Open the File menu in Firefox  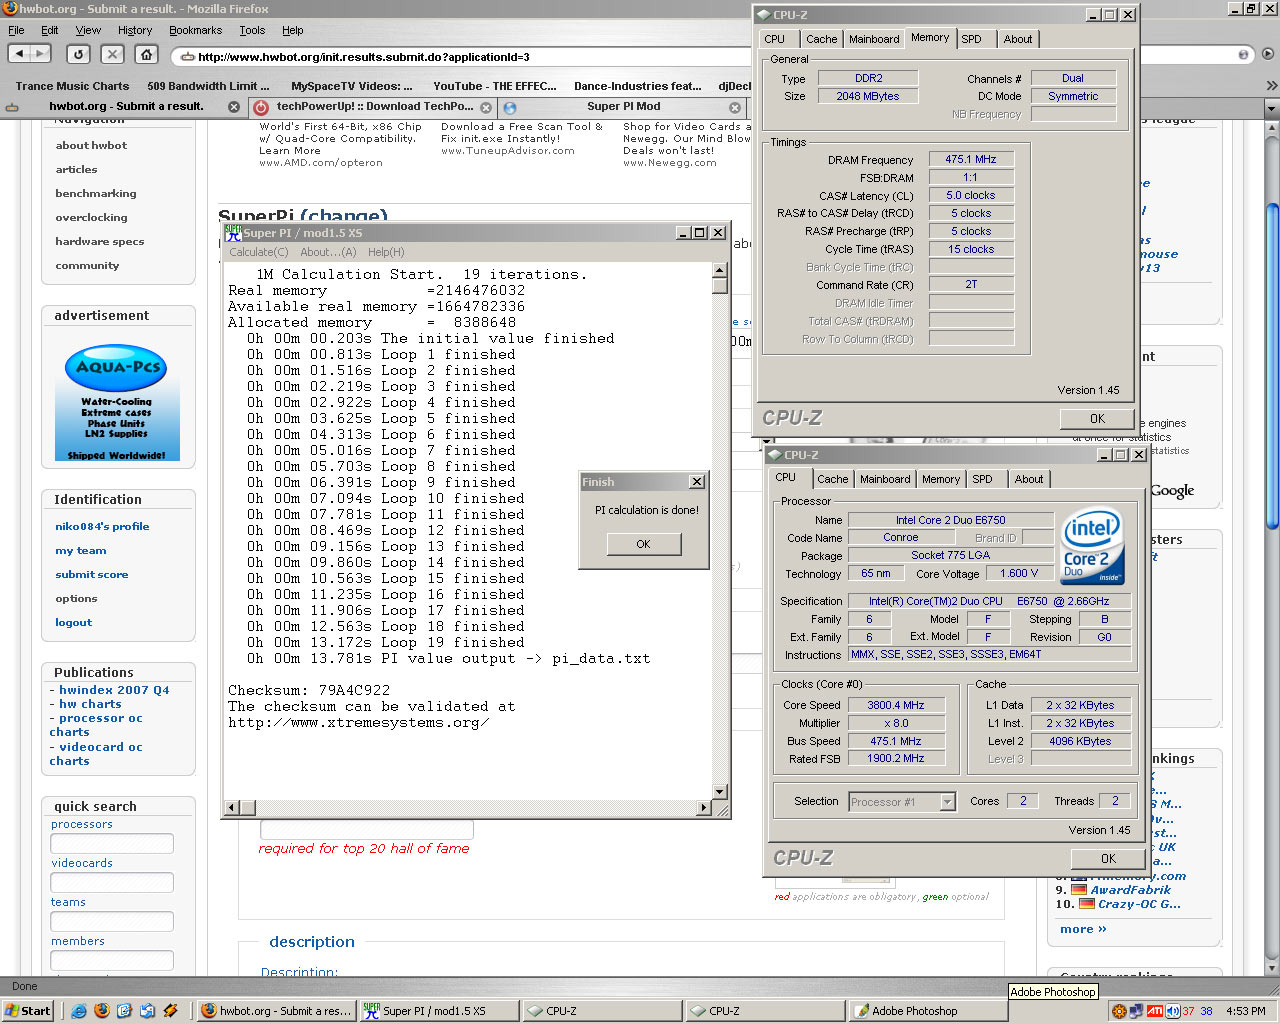pyautogui.click(x=16, y=30)
